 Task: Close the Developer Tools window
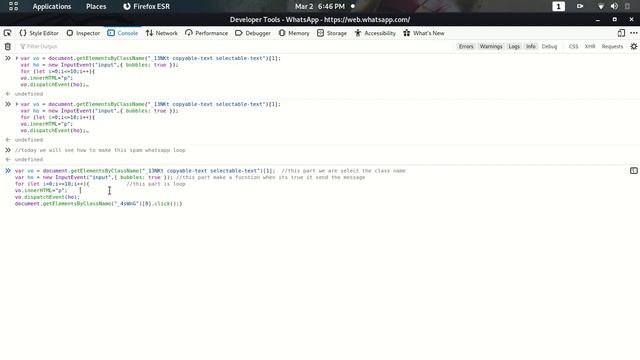pyautogui.click(x=631, y=20)
